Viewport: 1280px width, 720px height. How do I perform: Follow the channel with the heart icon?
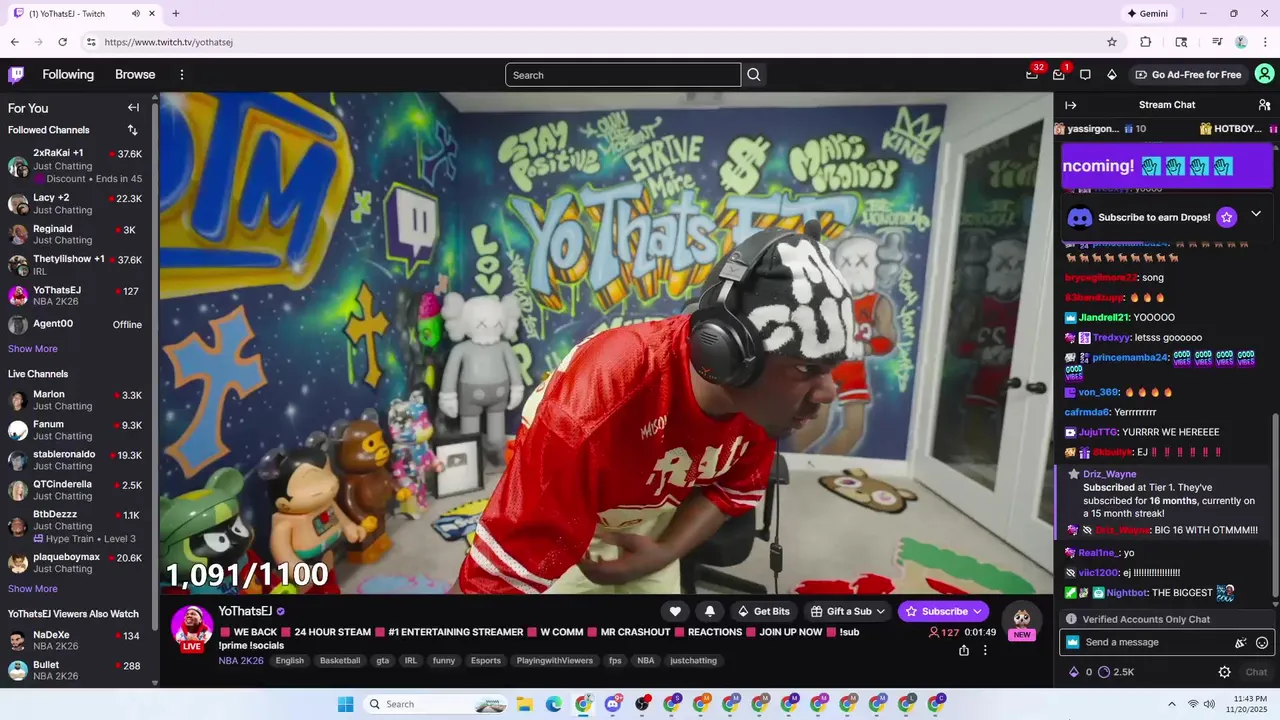[x=675, y=611]
